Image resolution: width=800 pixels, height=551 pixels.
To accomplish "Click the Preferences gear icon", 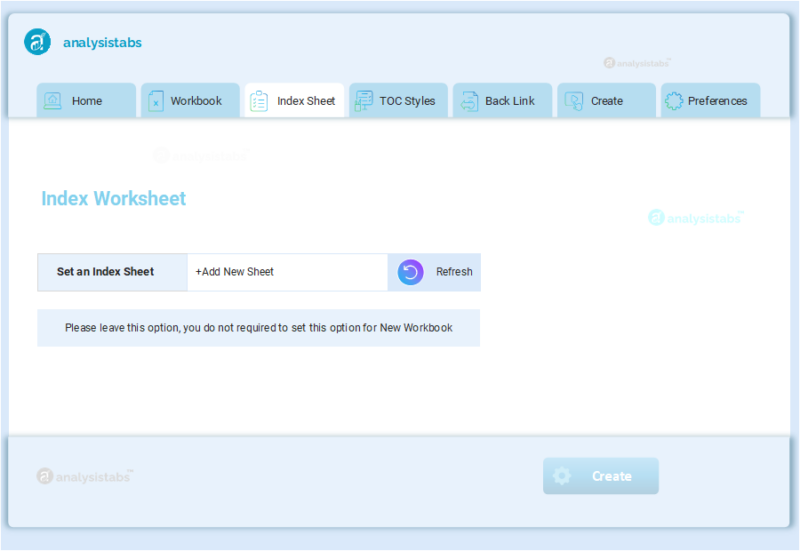I will coord(674,101).
